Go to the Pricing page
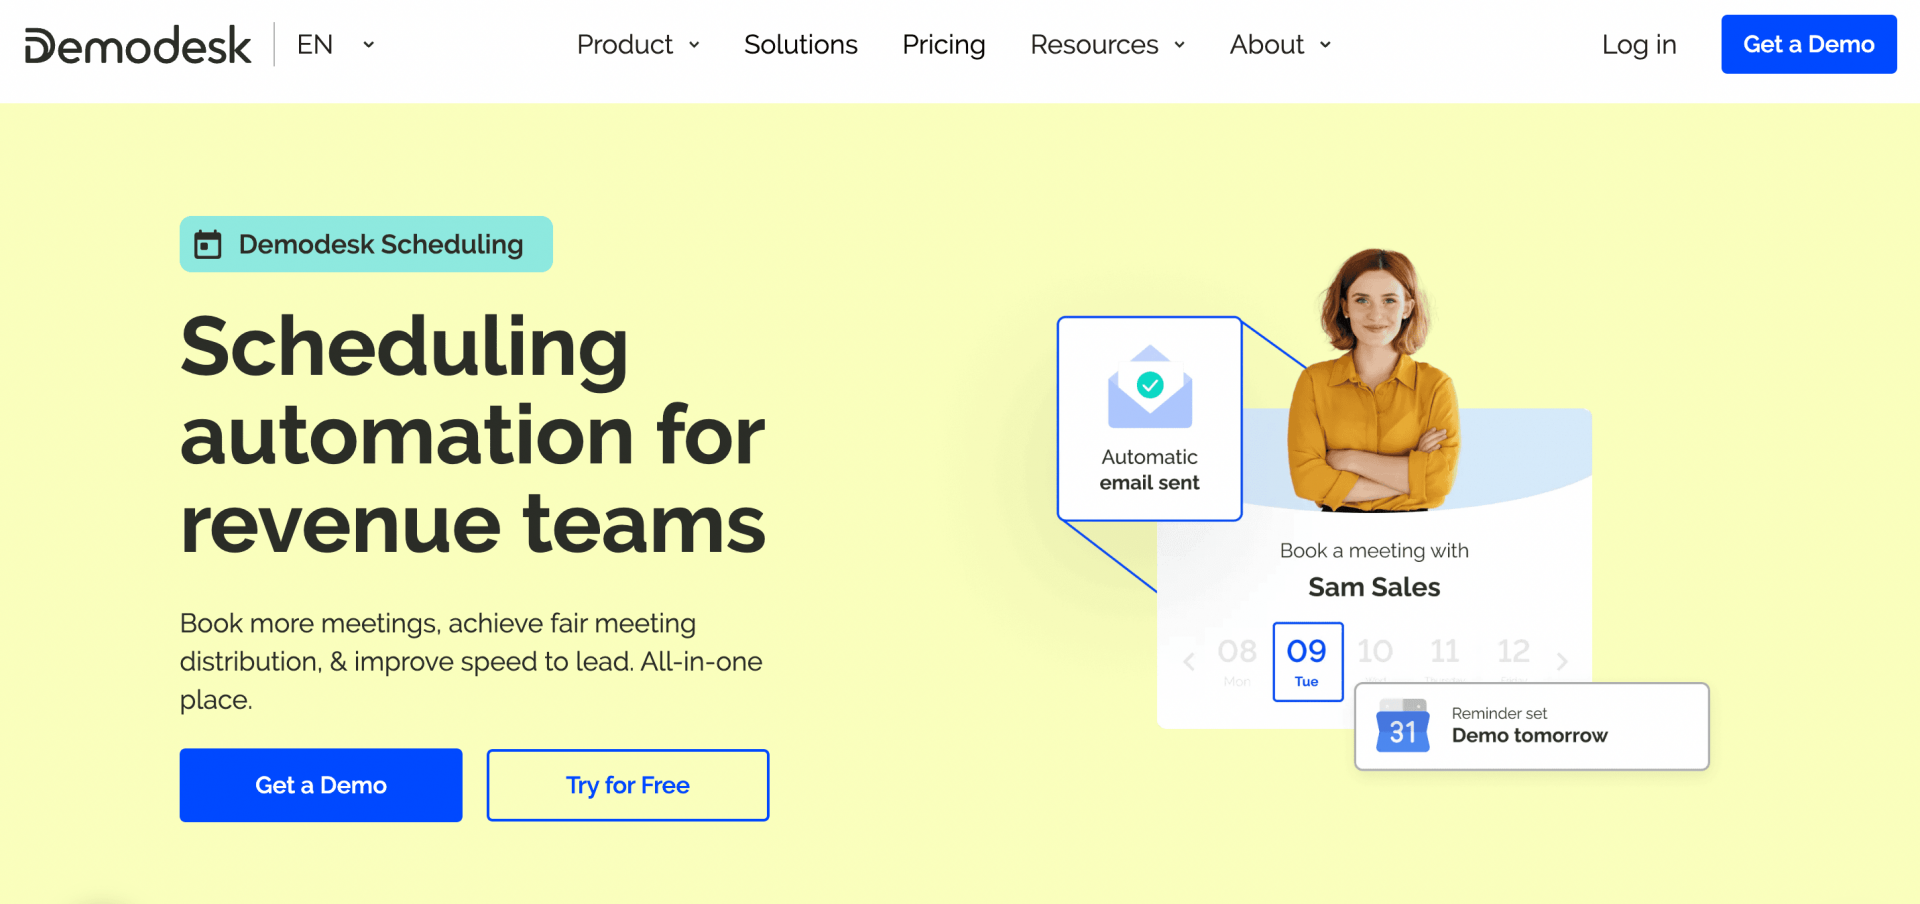This screenshot has width=1920, height=904. click(x=943, y=44)
